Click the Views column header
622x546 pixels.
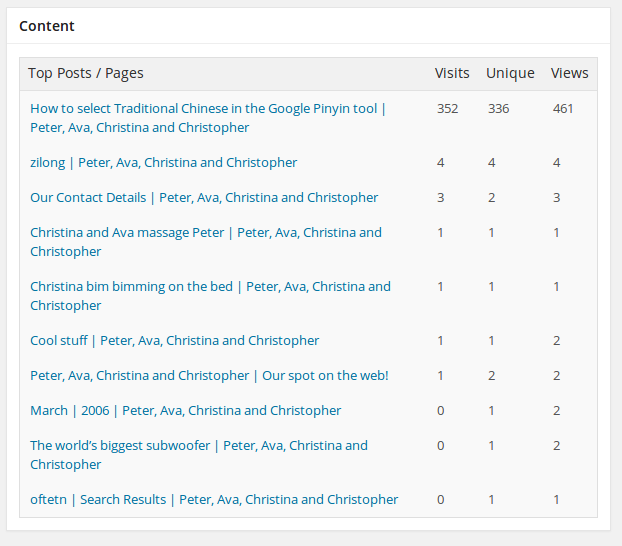[x=569, y=73]
